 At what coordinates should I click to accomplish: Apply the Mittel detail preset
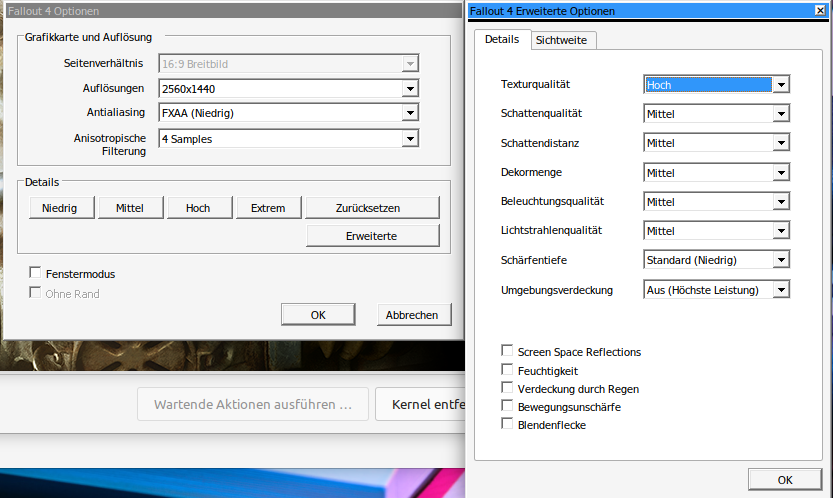[130, 208]
